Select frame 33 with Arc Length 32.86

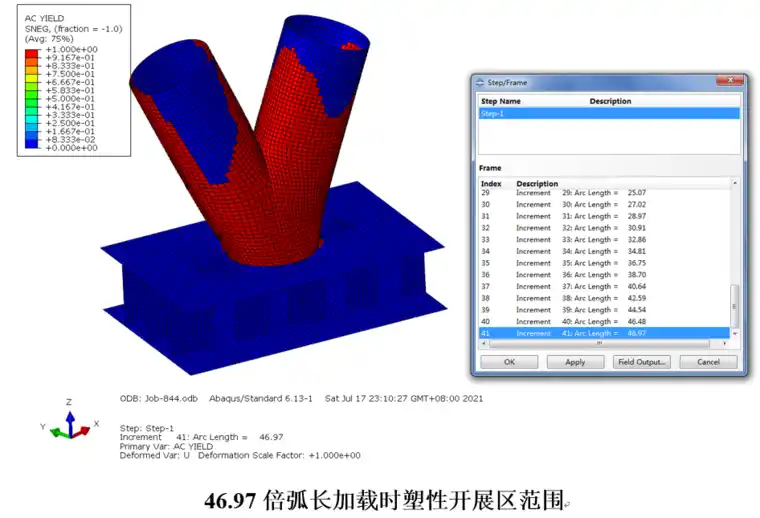point(604,239)
